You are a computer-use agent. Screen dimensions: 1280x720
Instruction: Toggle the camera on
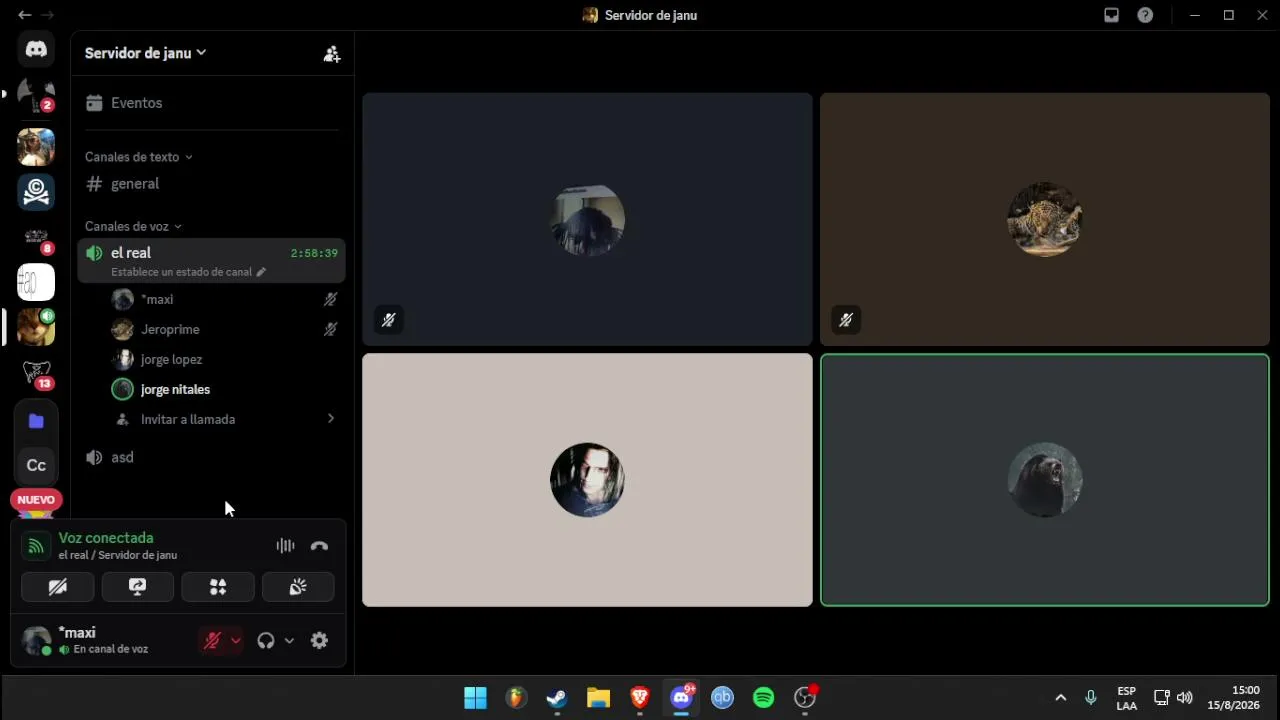(58, 587)
